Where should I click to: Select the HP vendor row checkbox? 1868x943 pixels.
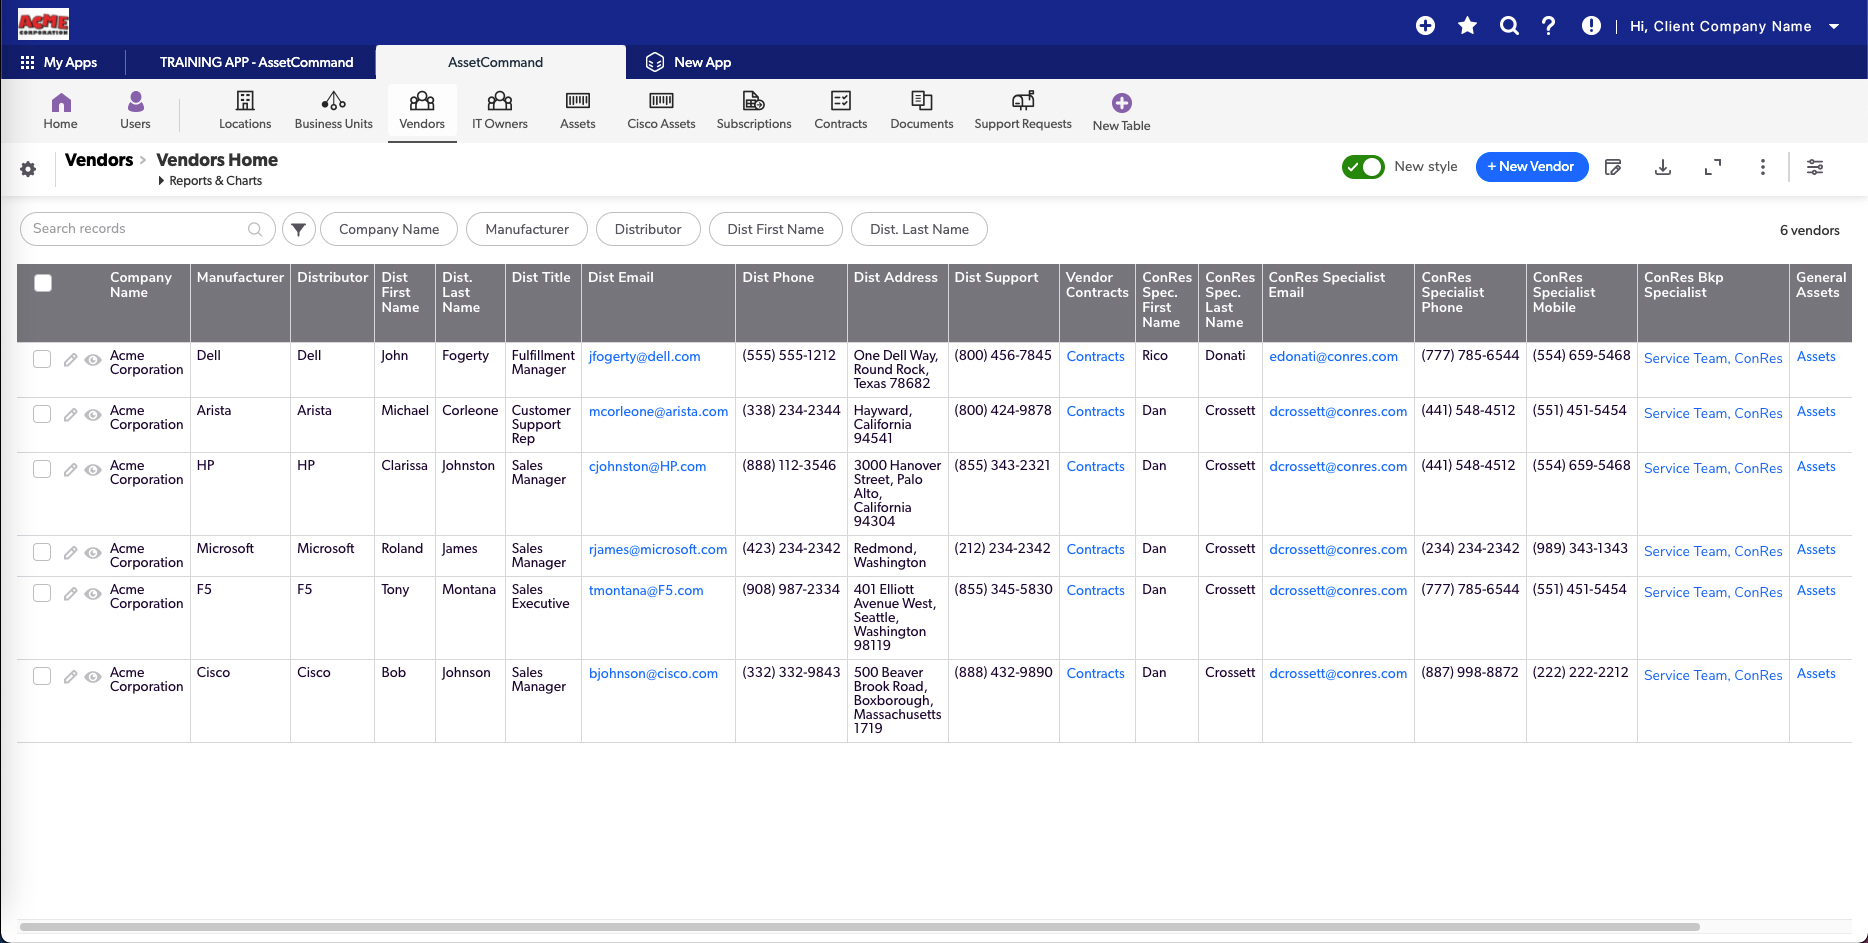coord(42,469)
